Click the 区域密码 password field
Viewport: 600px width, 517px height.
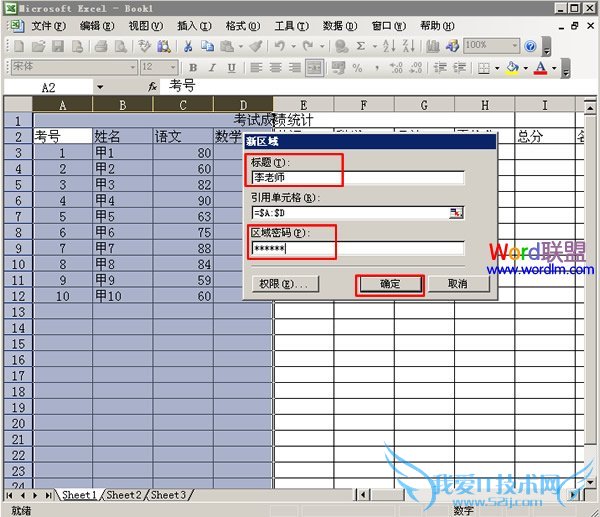[358, 248]
